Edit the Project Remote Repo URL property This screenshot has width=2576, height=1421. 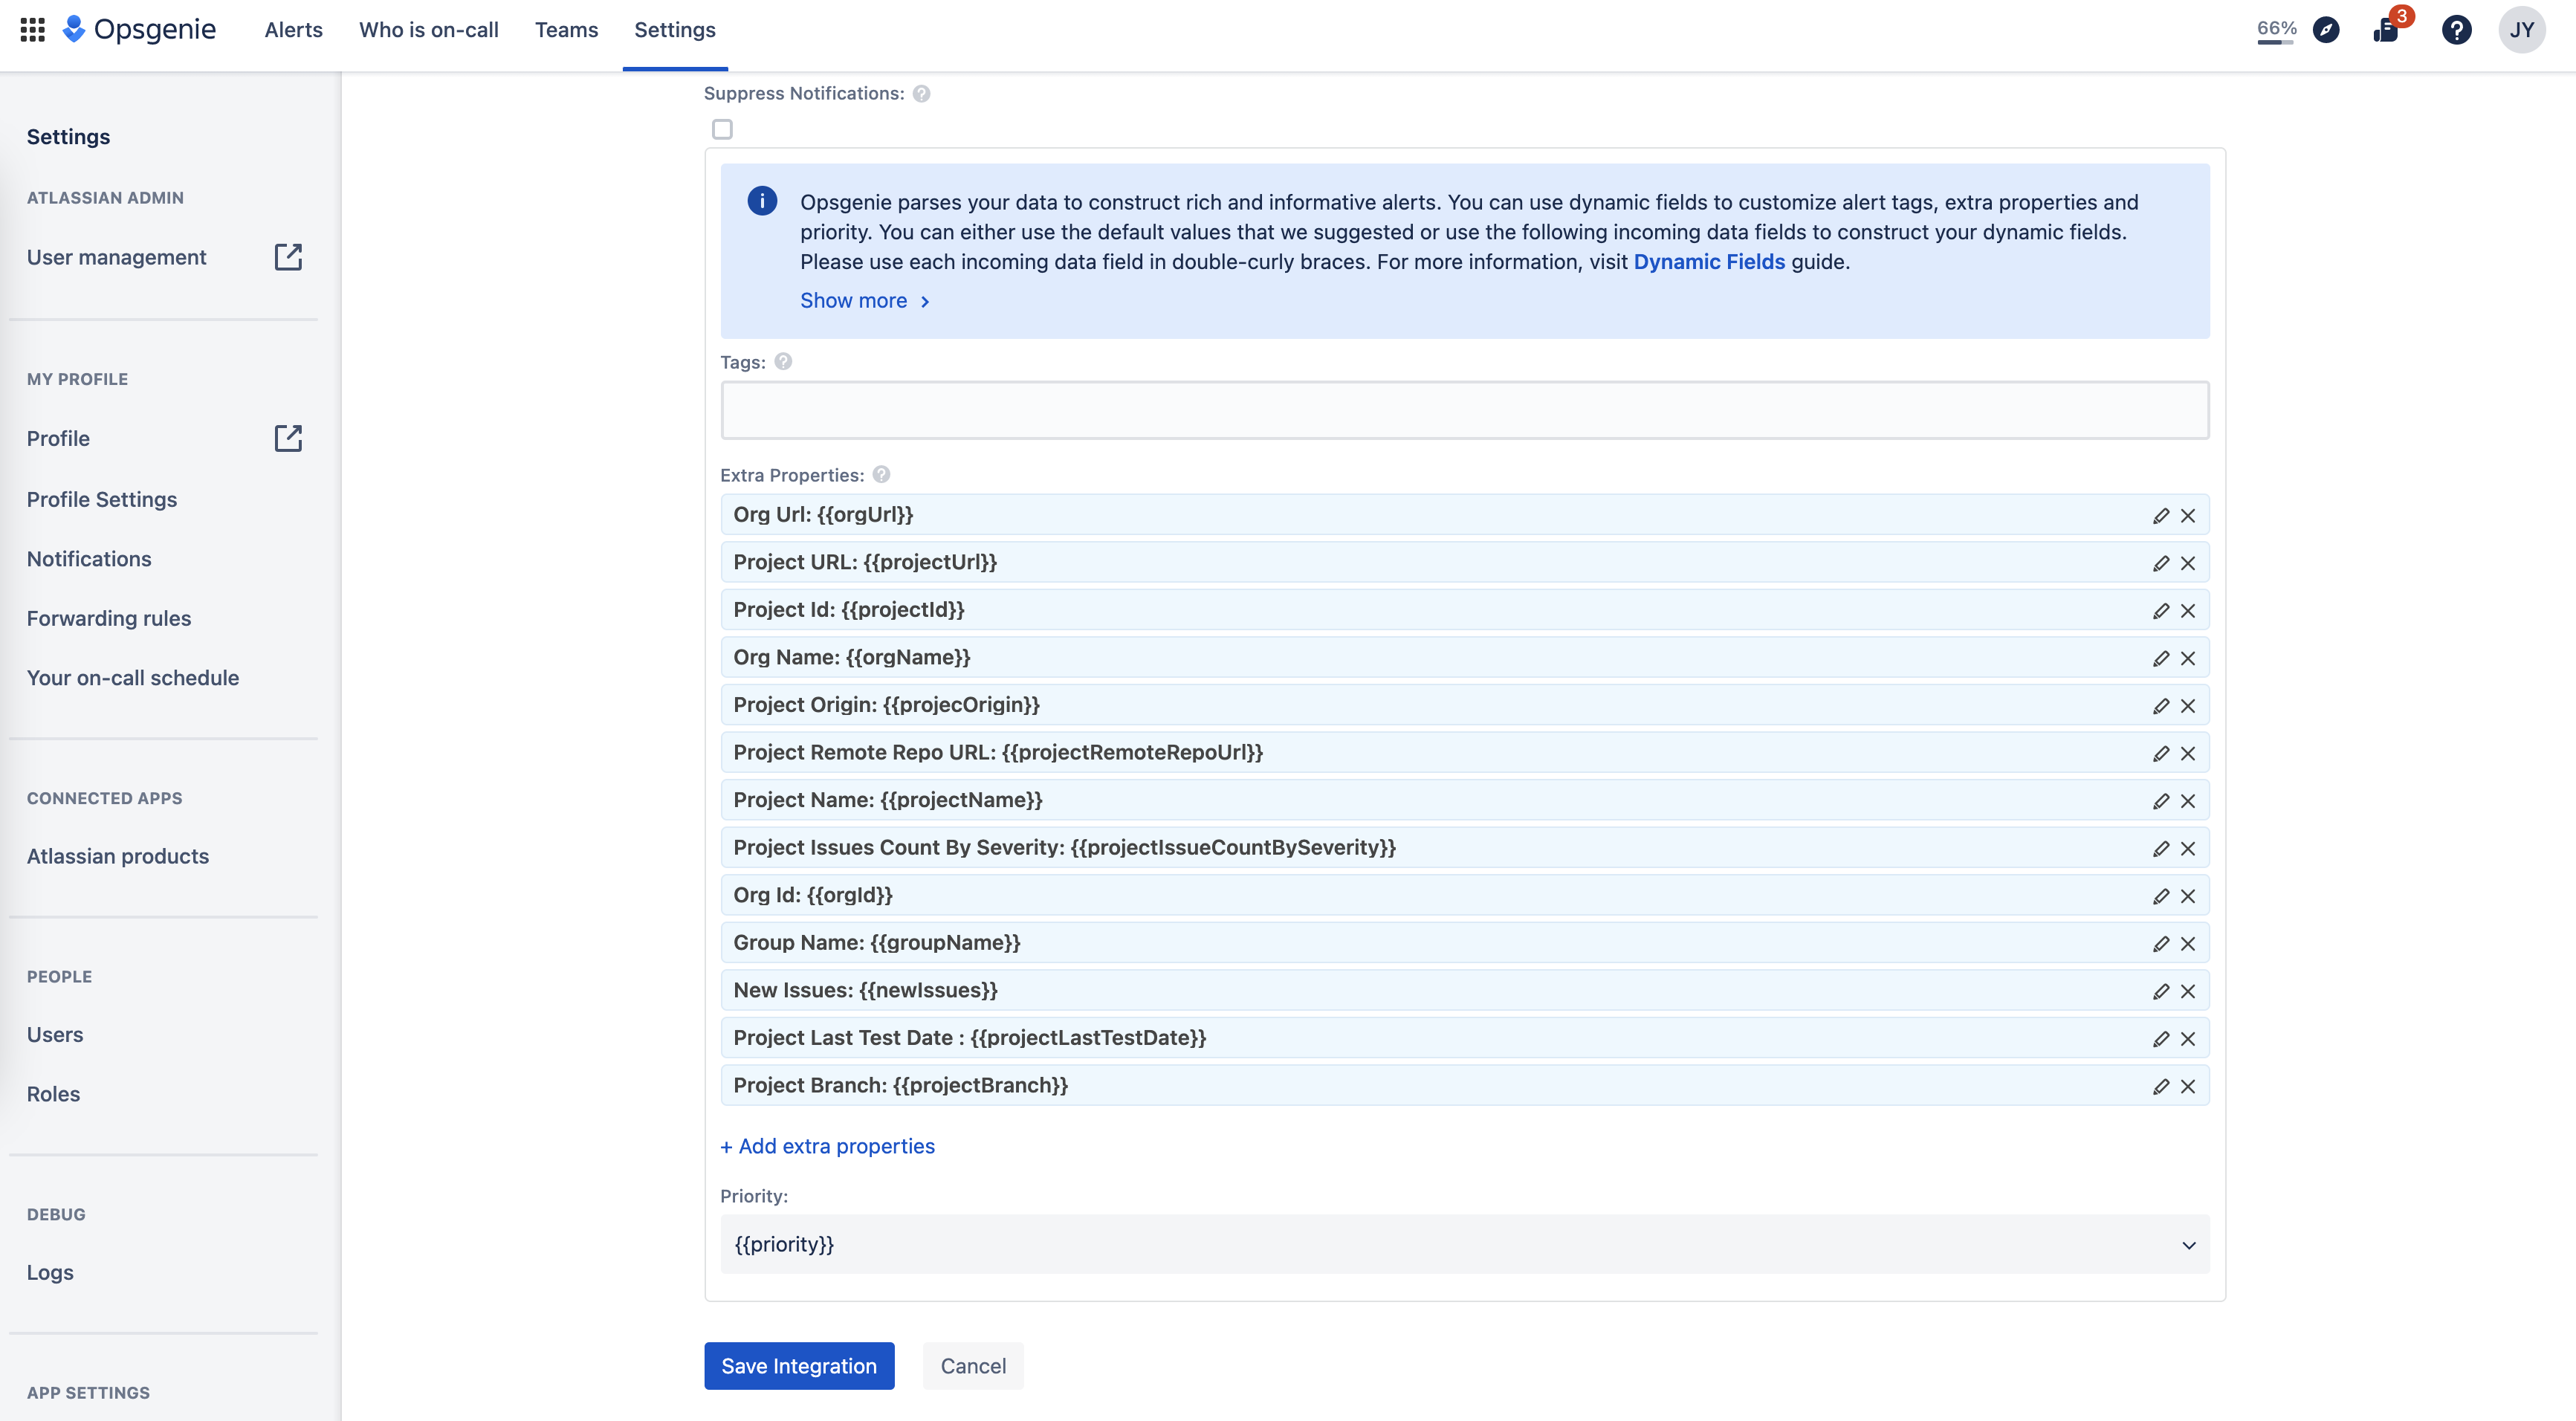[x=2161, y=754]
